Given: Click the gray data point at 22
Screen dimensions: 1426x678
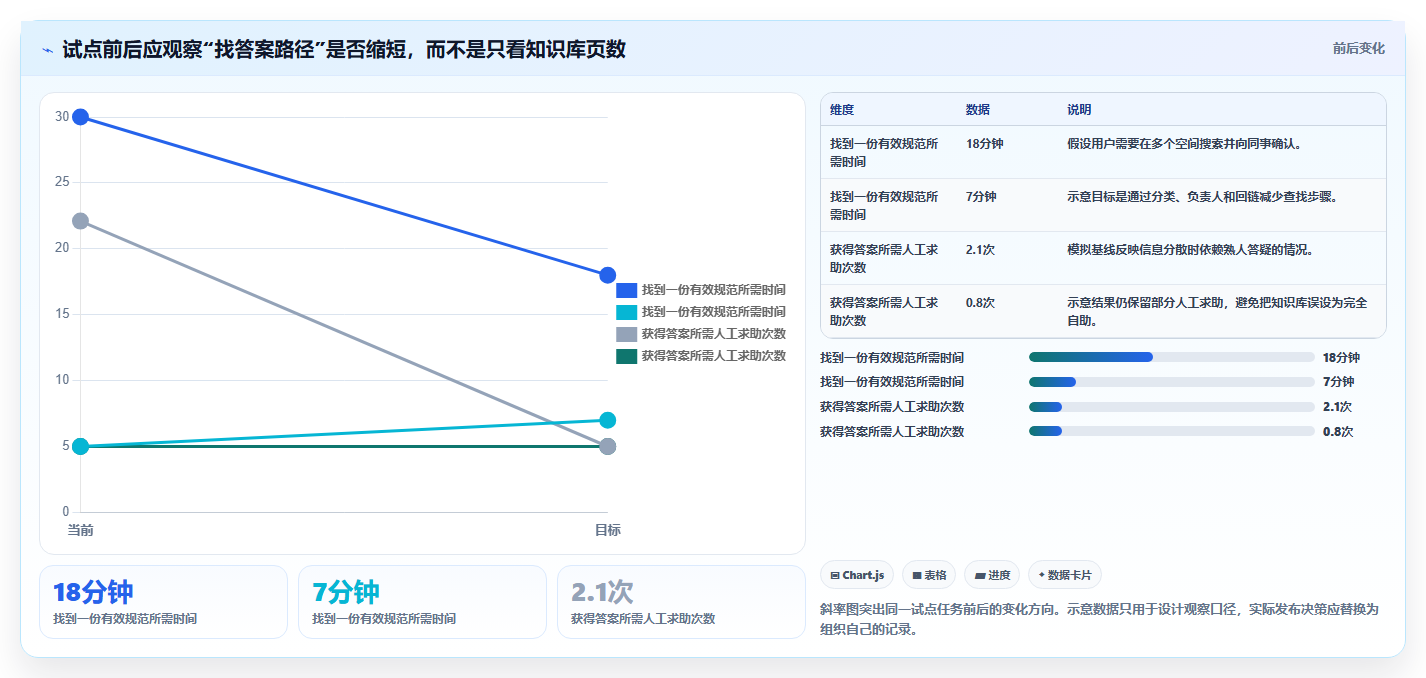Looking at the screenshot, I should [x=80, y=221].
